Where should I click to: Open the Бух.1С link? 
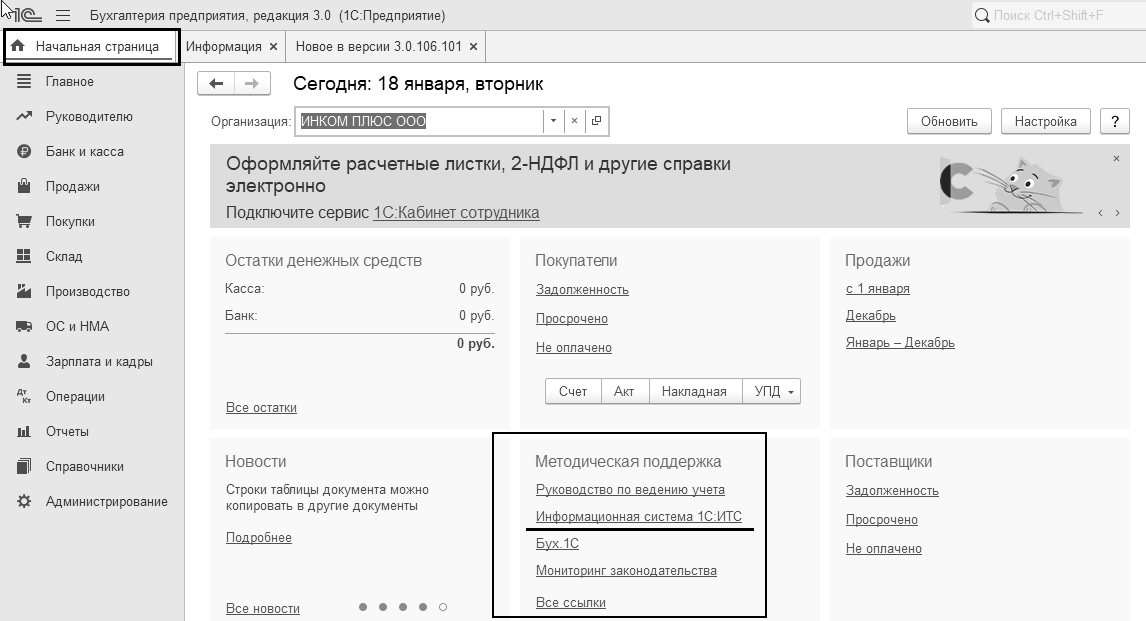click(x=557, y=544)
